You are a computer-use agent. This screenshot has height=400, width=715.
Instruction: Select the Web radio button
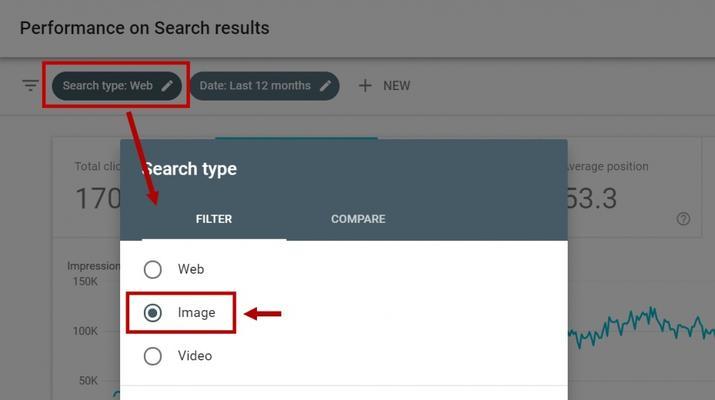(153, 270)
